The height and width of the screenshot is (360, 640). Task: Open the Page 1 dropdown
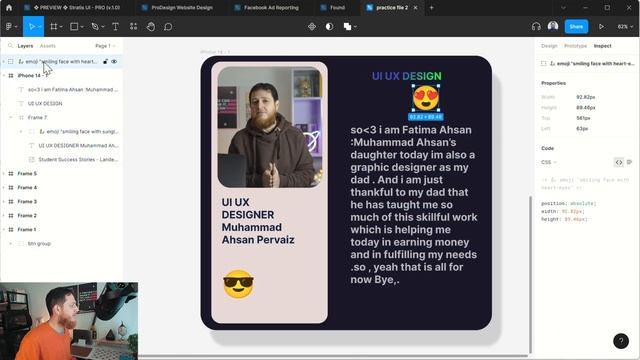[105, 46]
